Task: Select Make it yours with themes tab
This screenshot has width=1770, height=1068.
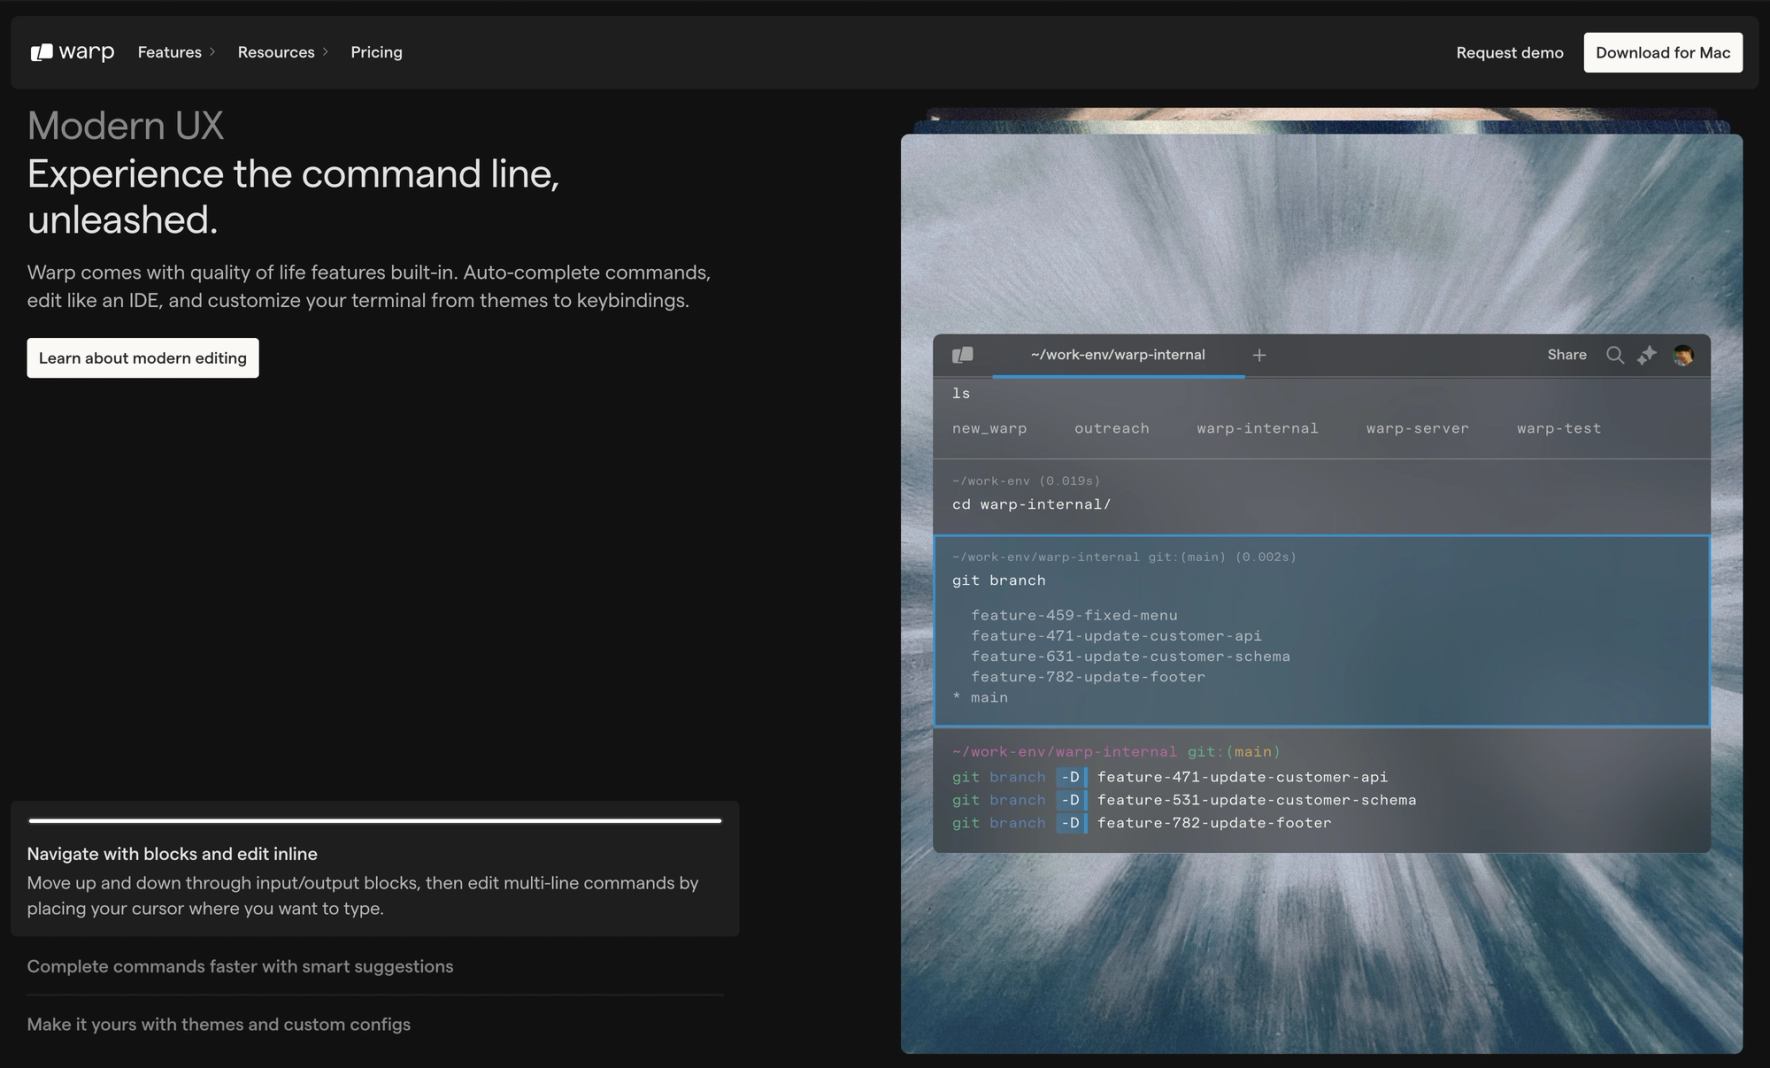Action: click(219, 1024)
